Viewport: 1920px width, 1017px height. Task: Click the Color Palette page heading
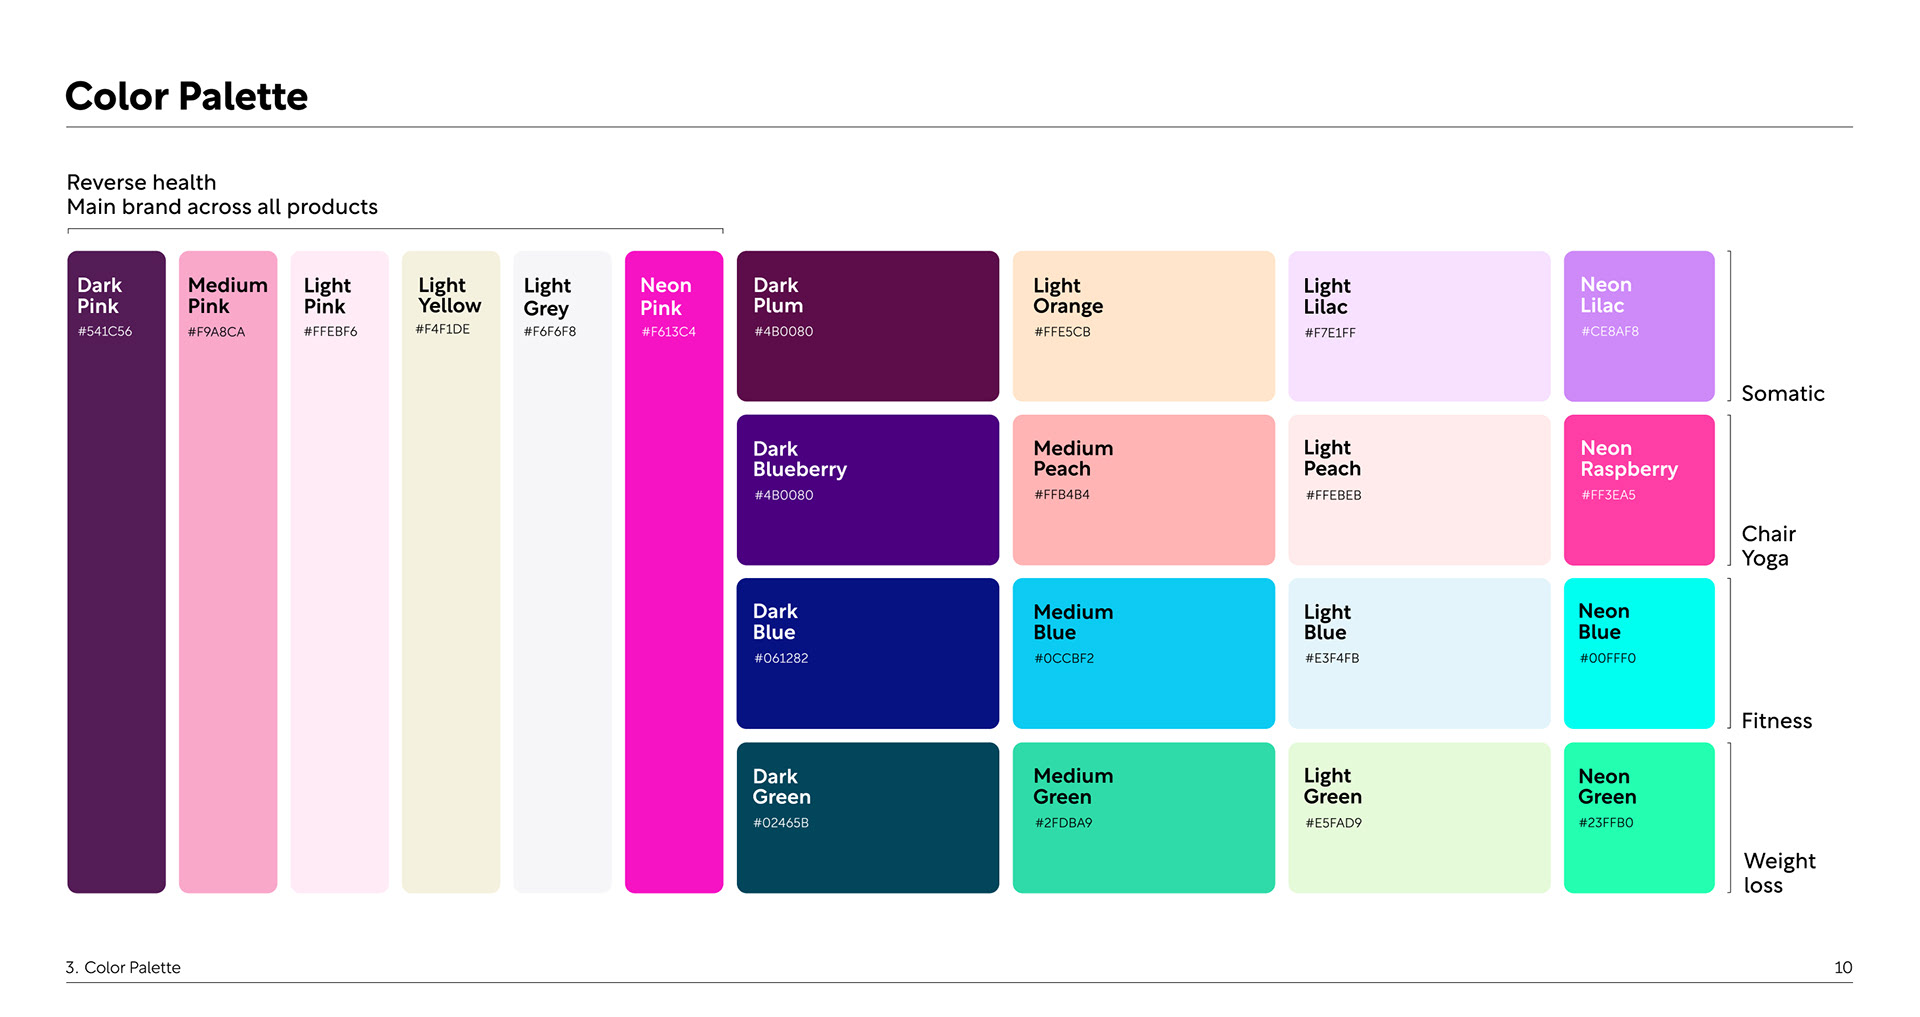pyautogui.click(x=186, y=96)
